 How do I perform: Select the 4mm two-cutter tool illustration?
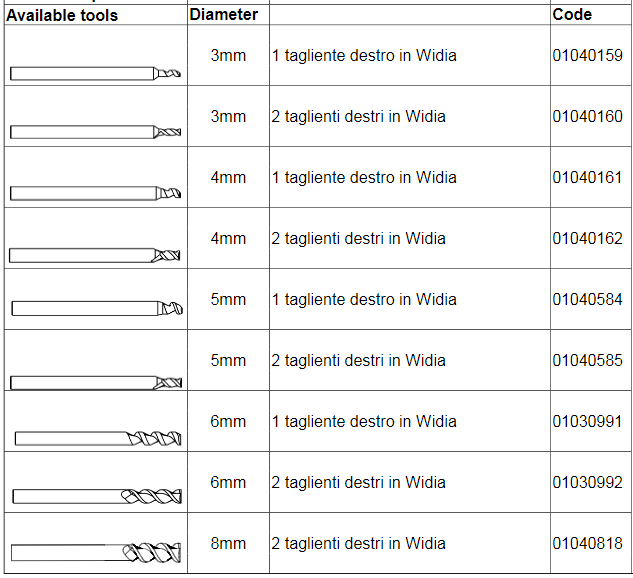pos(94,255)
